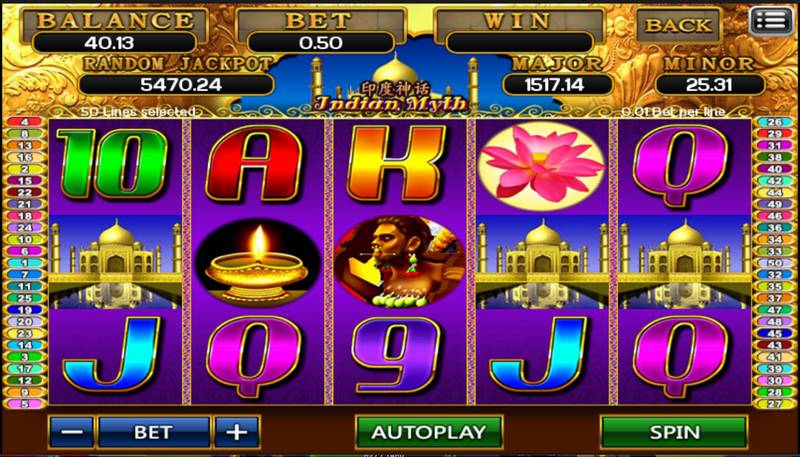Screen dimensions: 800x457
Task: Increase bet with the plus button
Action: pyautogui.click(x=237, y=432)
